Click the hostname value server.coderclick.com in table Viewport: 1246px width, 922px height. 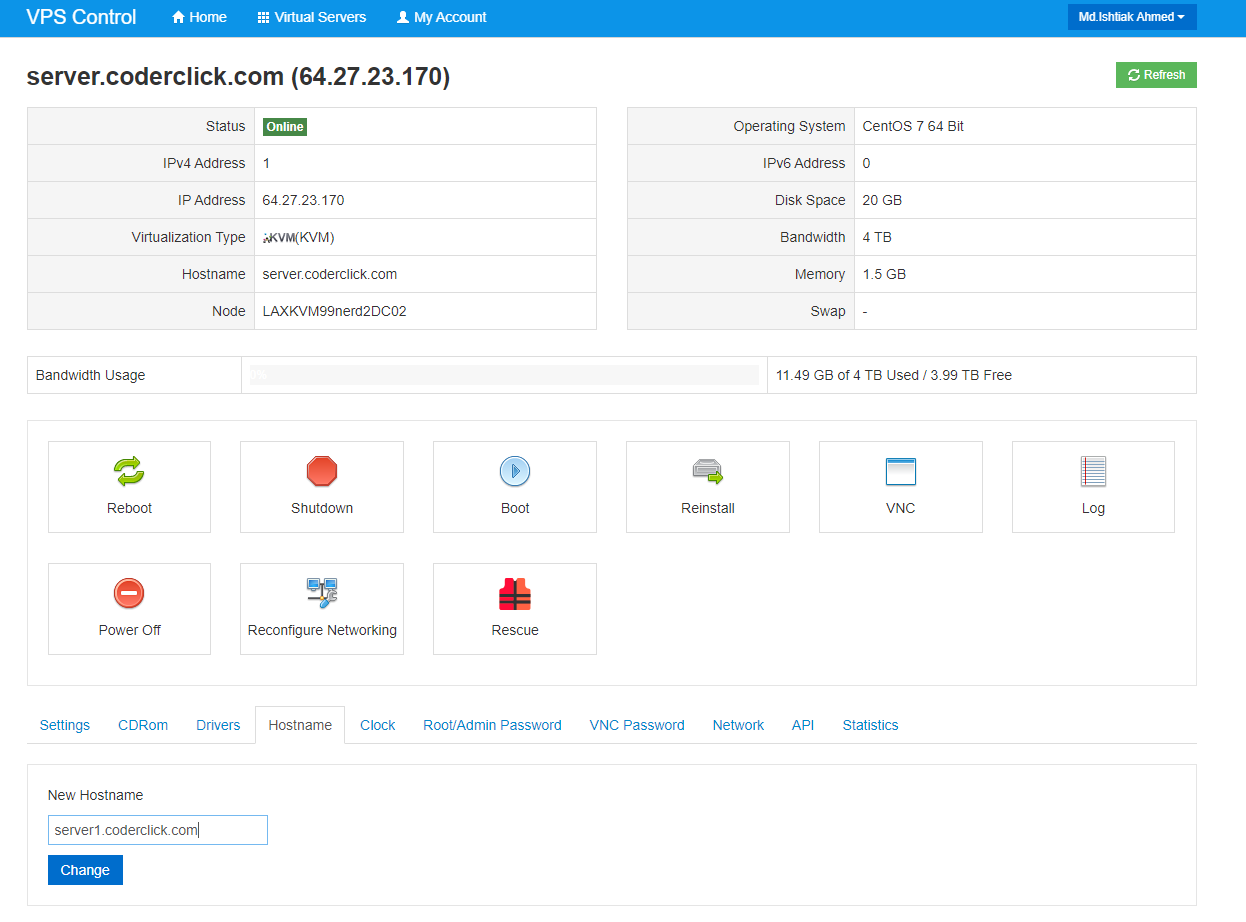tap(330, 274)
